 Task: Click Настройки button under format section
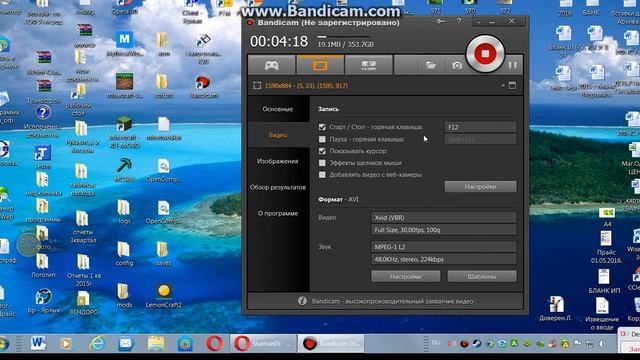pyautogui.click(x=406, y=276)
